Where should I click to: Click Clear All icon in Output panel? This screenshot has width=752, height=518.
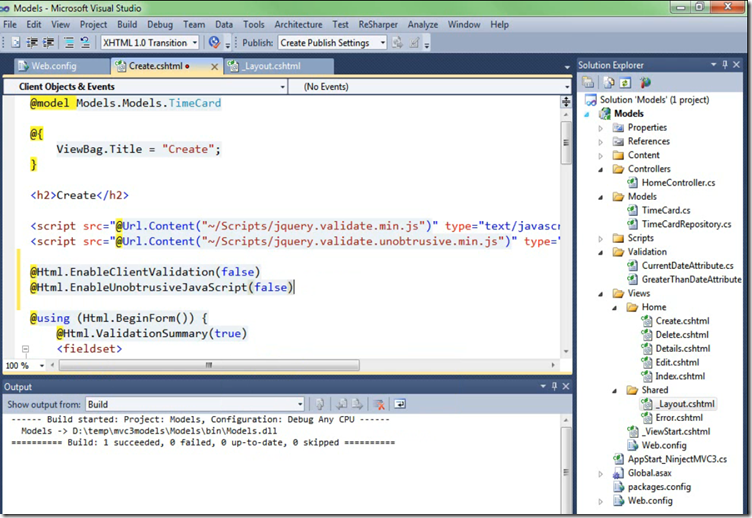(x=379, y=404)
